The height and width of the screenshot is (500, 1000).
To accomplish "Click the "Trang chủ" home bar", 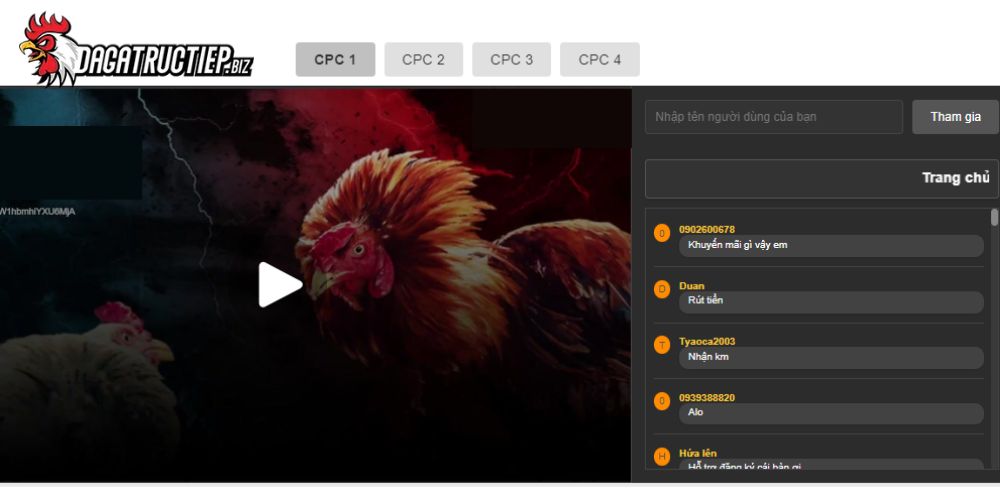I will [820, 178].
